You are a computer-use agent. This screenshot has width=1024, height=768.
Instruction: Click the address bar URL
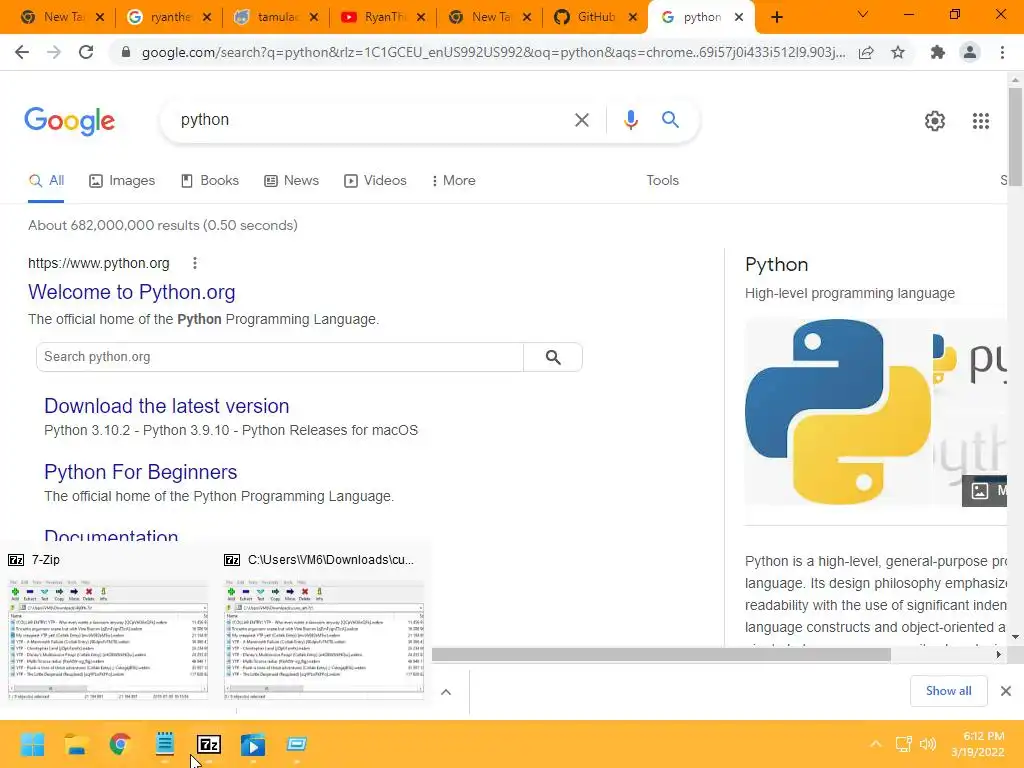coord(493,52)
